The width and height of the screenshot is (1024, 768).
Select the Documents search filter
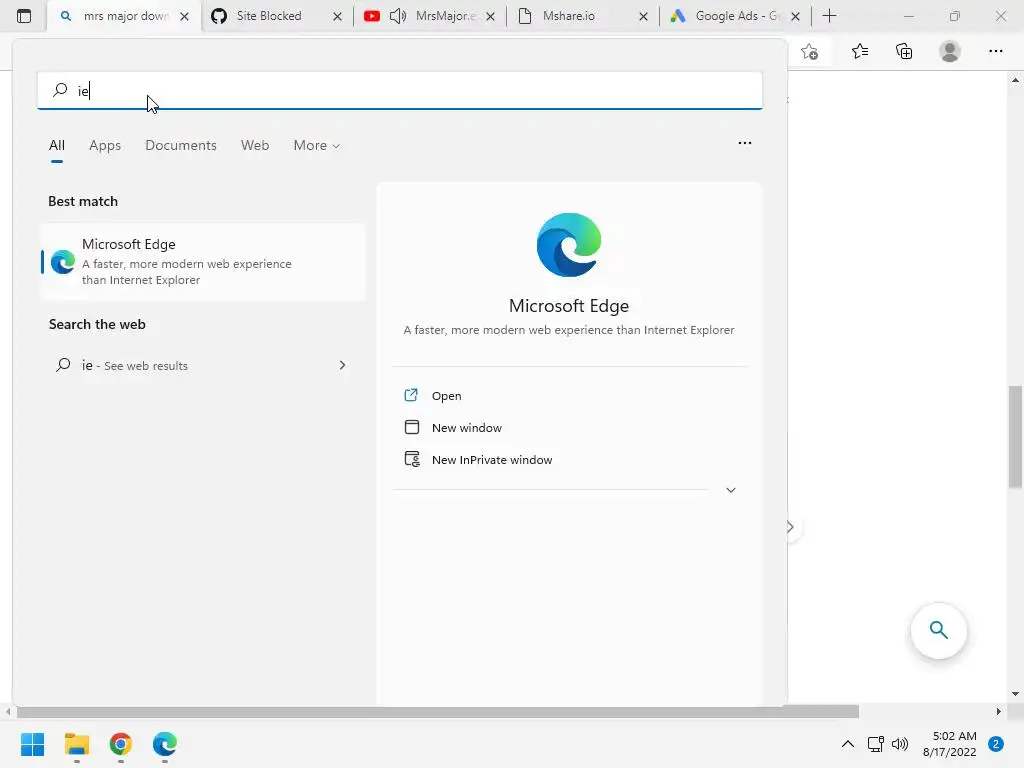click(181, 146)
